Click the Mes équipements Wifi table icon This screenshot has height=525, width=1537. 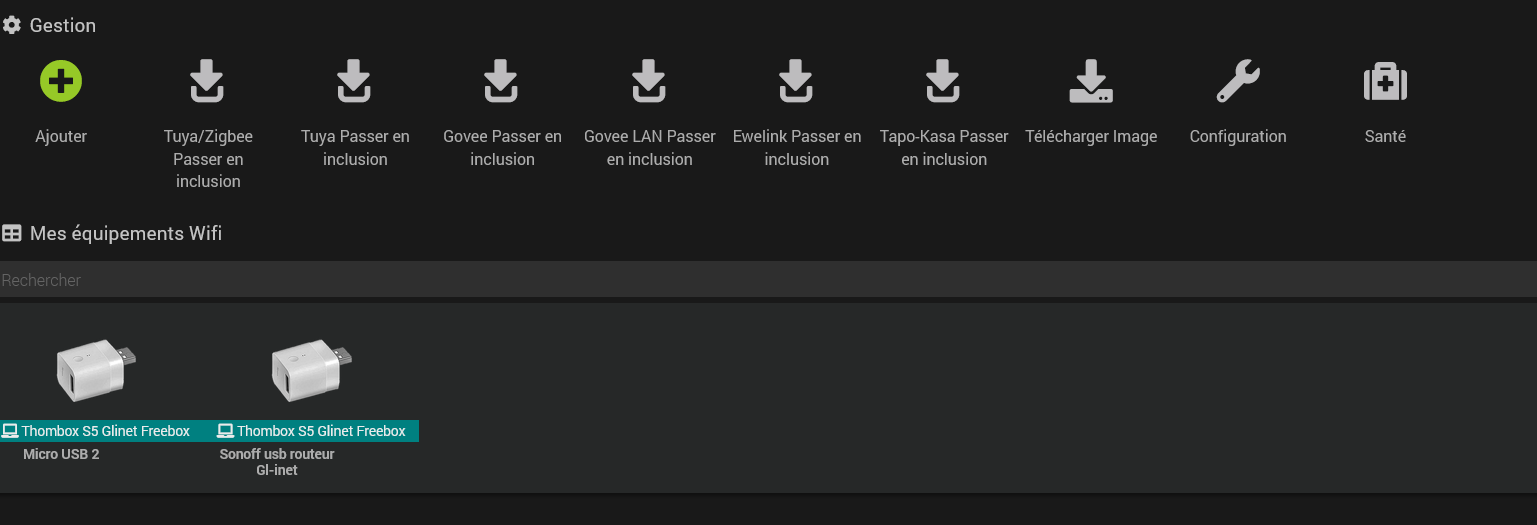pyautogui.click(x=12, y=234)
